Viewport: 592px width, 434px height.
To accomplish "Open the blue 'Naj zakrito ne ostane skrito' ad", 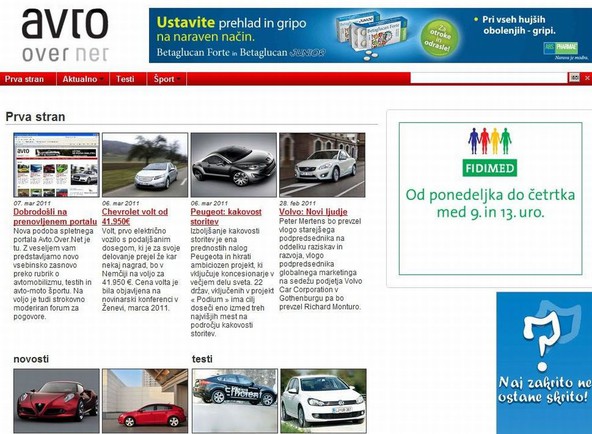I will point(544,363).
